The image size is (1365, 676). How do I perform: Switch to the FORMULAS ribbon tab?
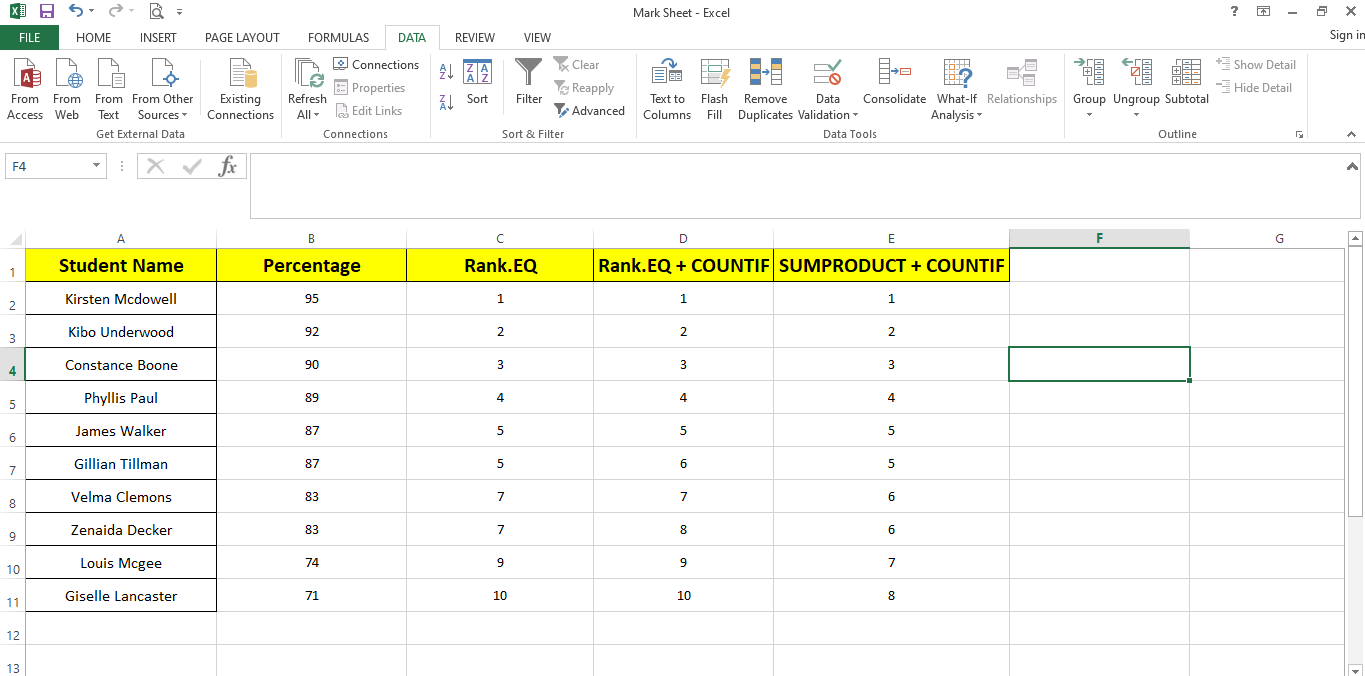tap(338, 37)
